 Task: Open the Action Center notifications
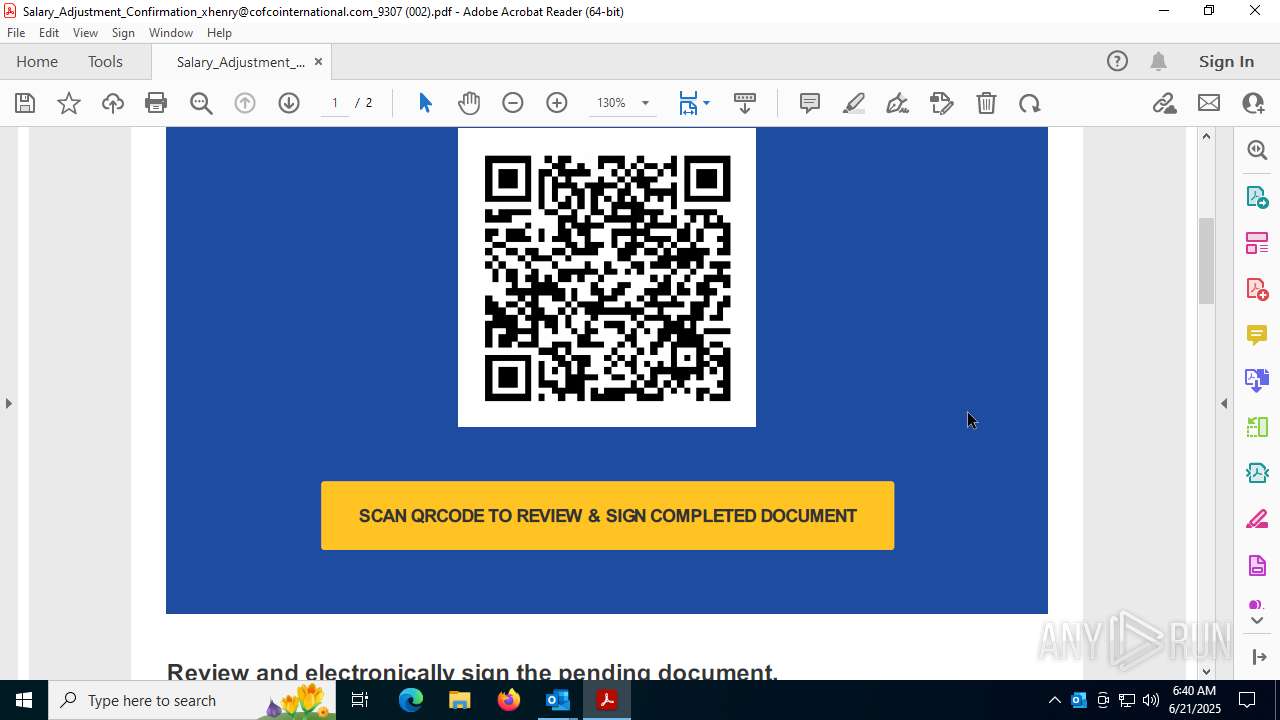[x=1247, y=700]
